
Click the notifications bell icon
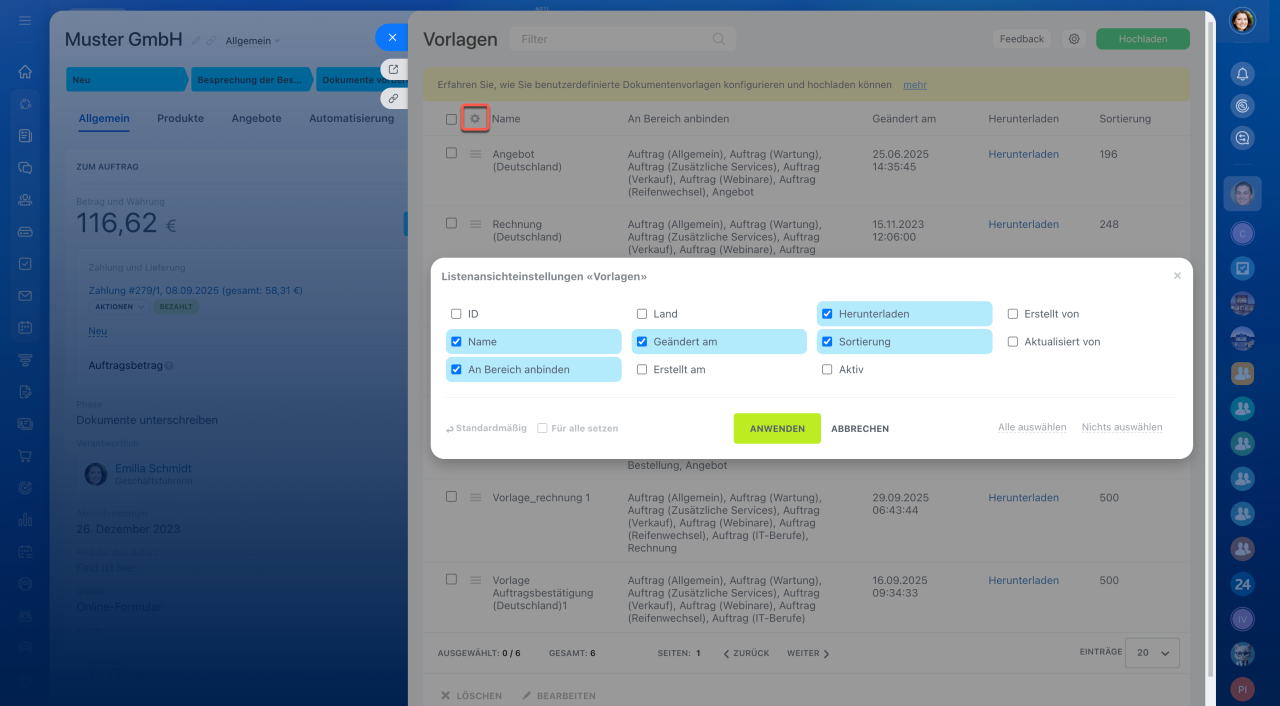(x=1242, y=73)
